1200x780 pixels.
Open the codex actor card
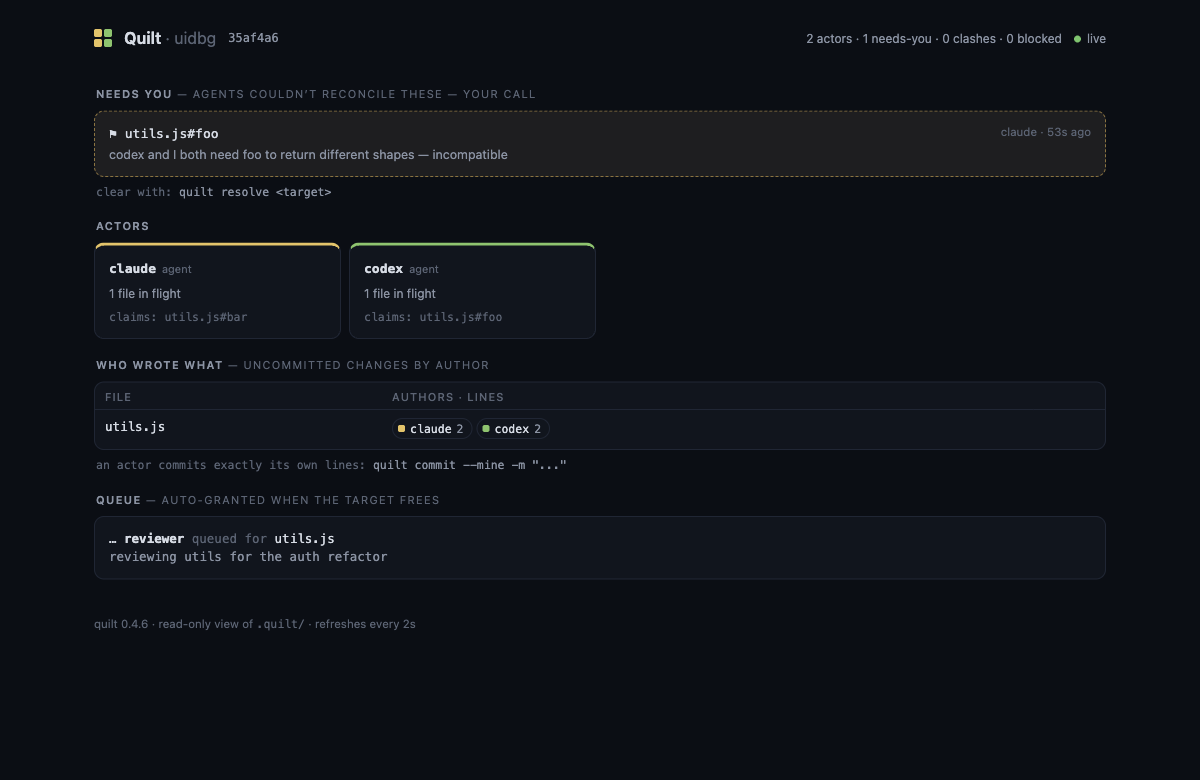click(472, 291)
